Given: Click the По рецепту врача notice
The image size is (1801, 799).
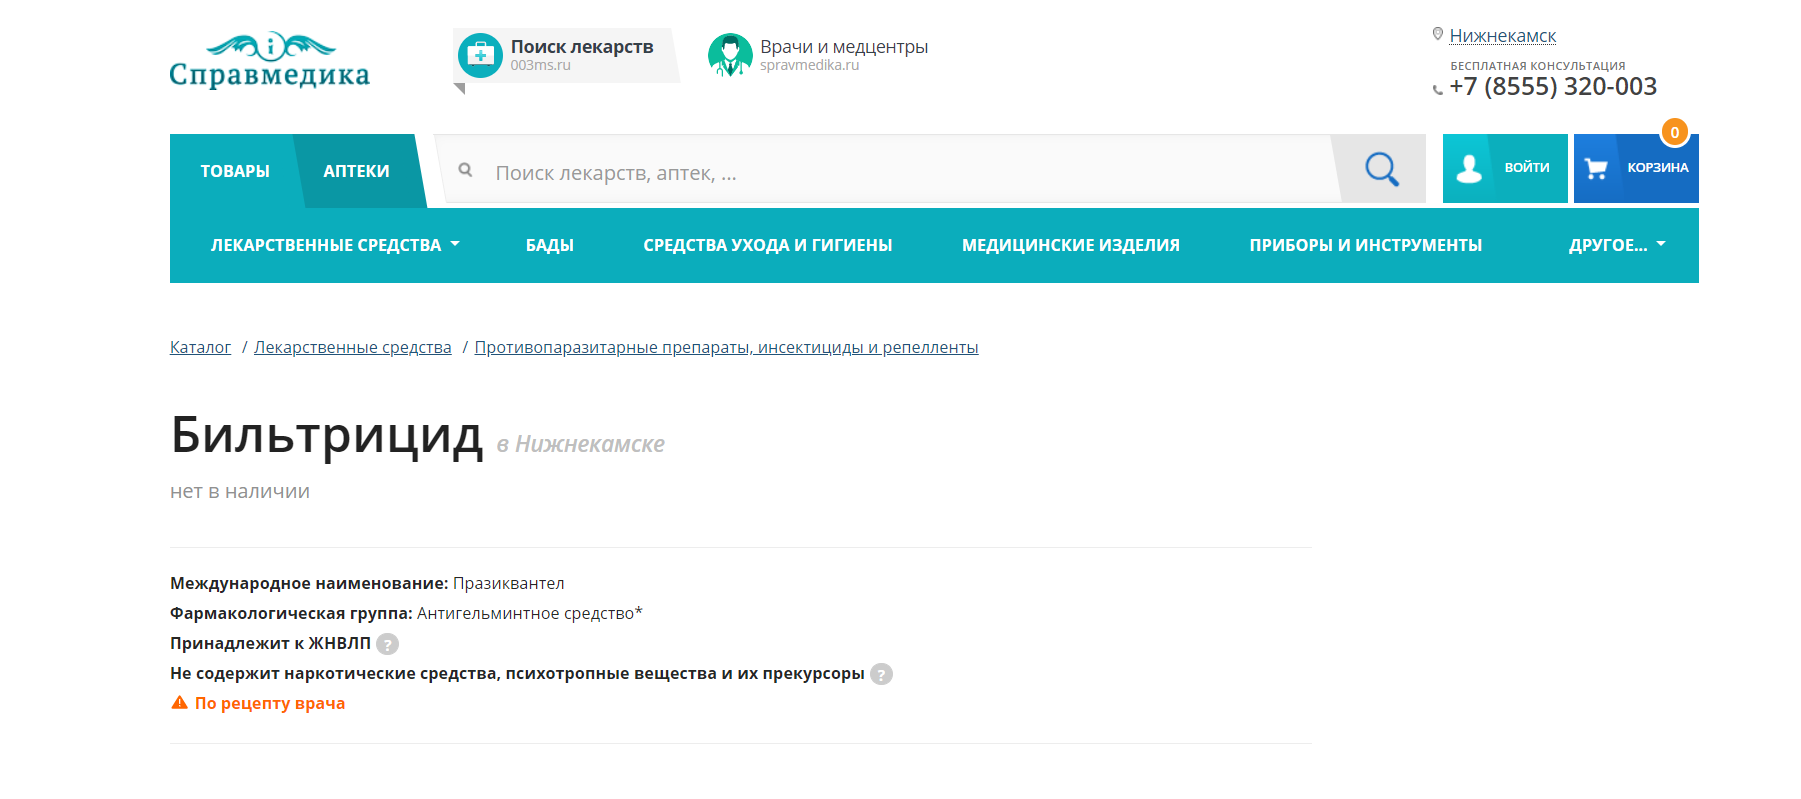Looking at the screenshot, I should (x=270, y=703).
